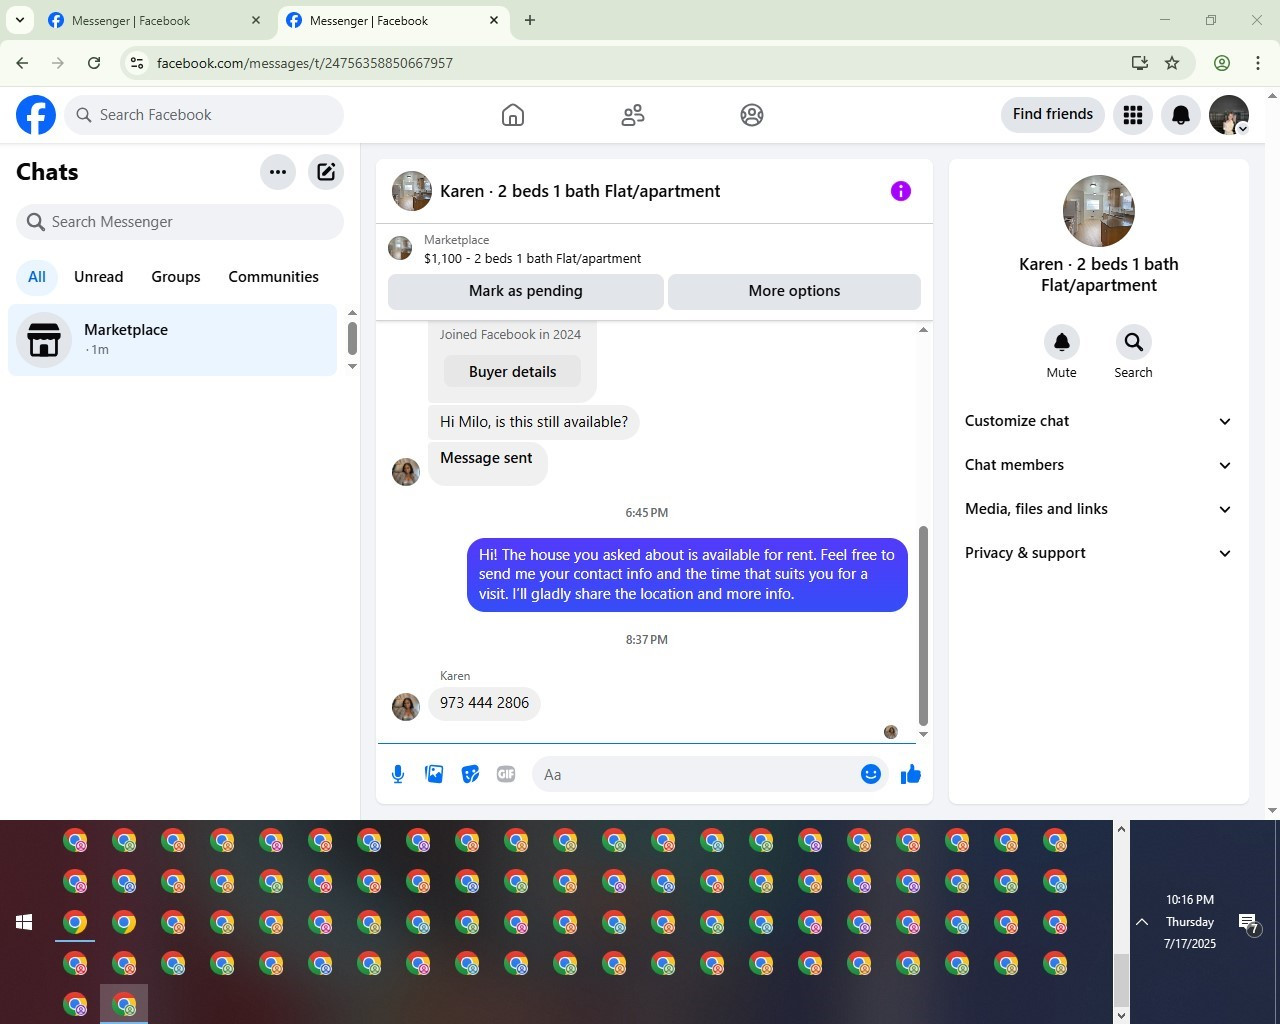This screenshot has height=1024, width=1280.
Task: Click Find friends button
Action: pos(1053,114)
